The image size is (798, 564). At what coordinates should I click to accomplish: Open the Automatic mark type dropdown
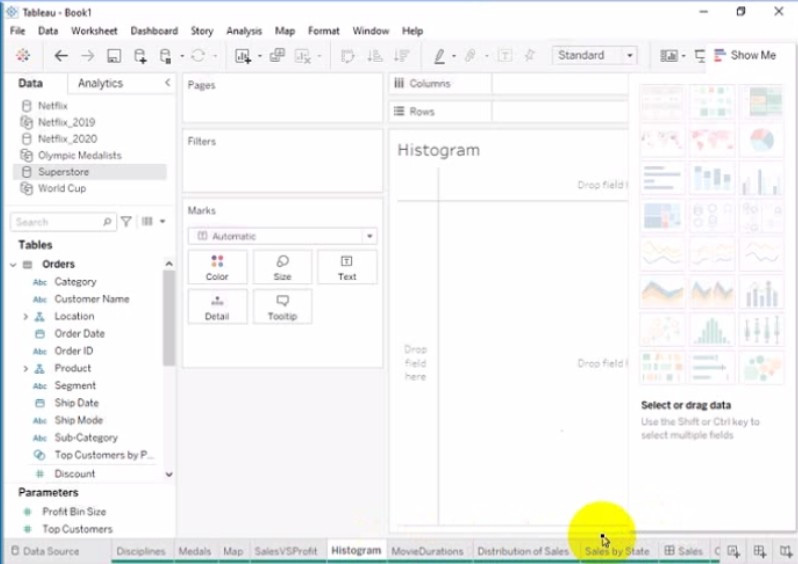point(282,236)
